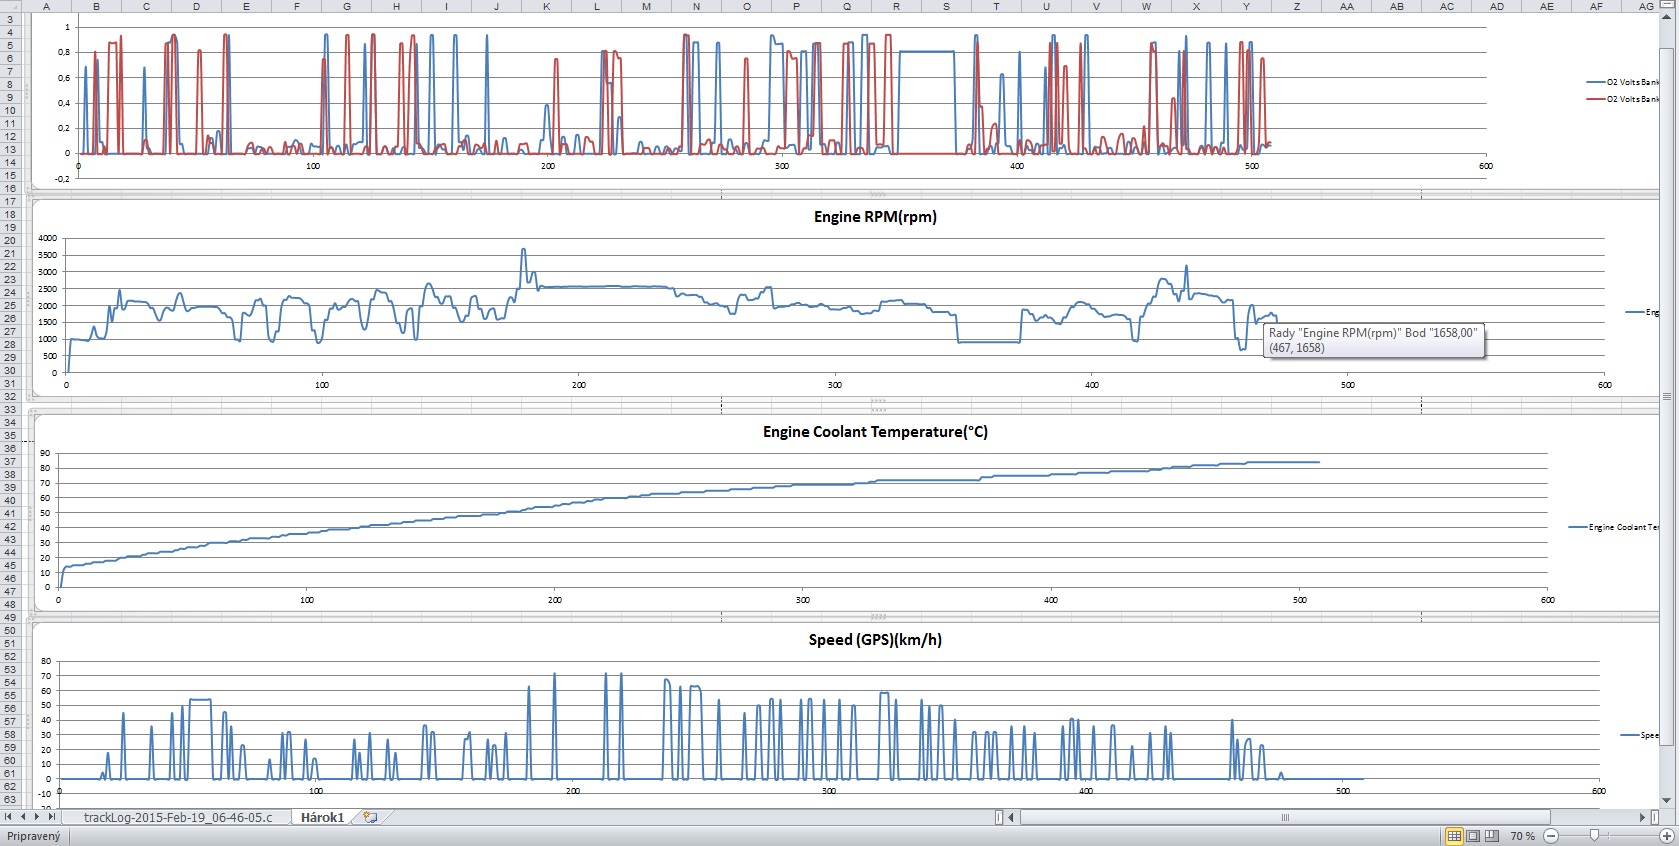Screen dimensions: 1680x846
Task: Jump to the last sheet tab
Action: click(51, 817)
